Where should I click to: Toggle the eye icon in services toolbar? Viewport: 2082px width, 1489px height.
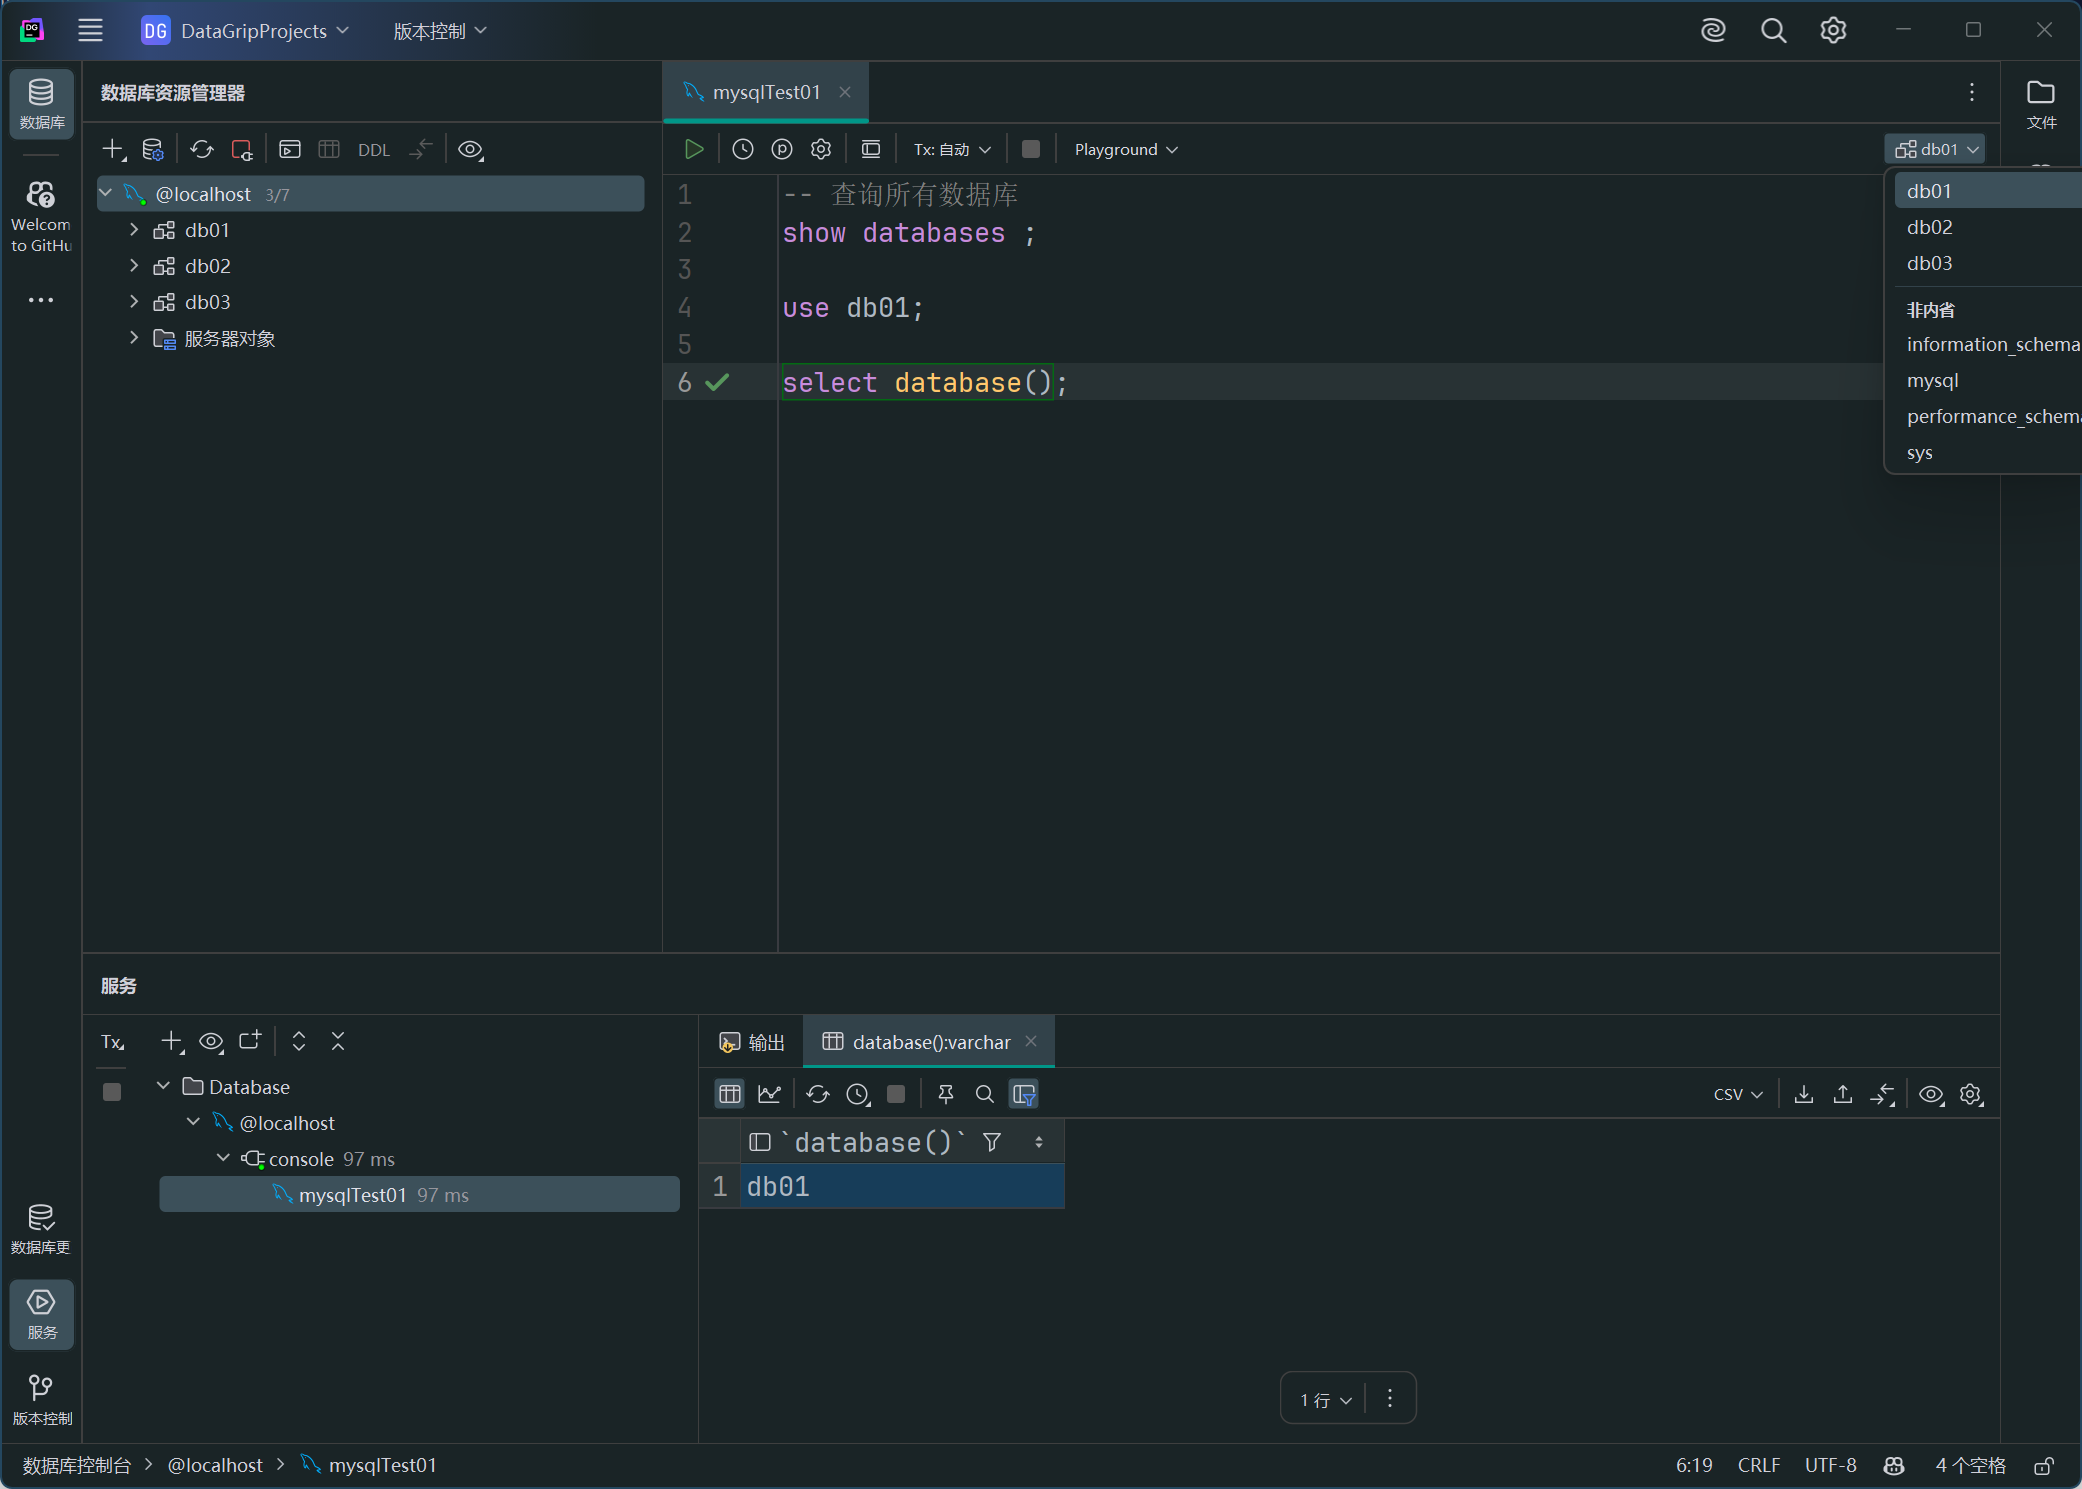pos(211,1041)
